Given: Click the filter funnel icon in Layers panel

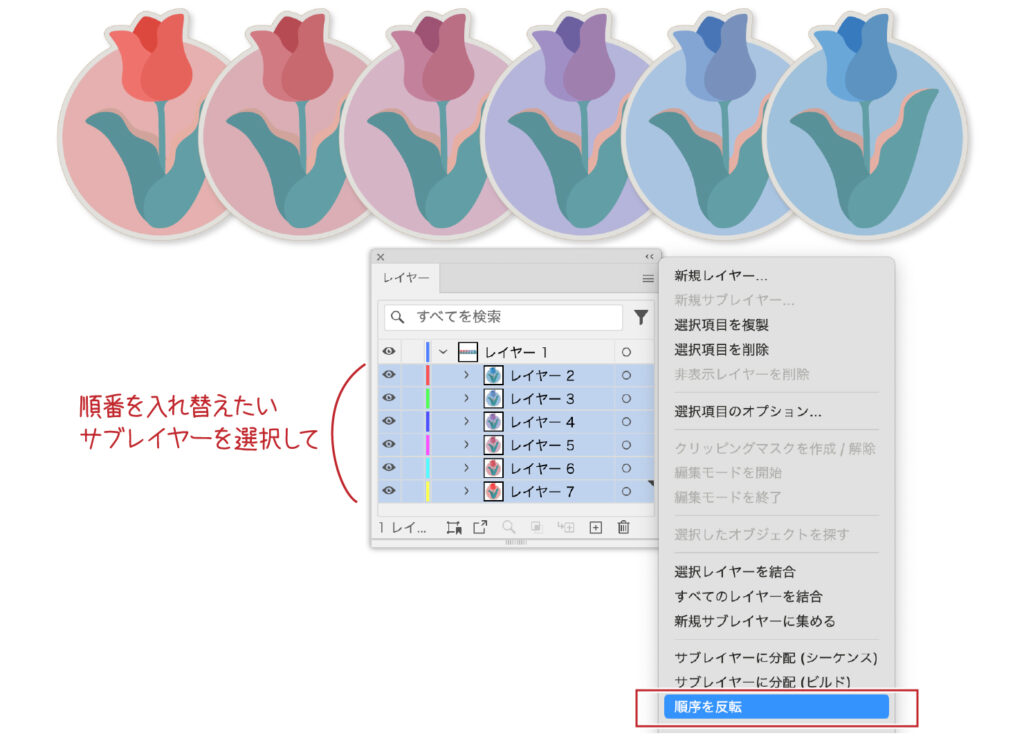Looking at the screenshot, I should [x=641, y=317].
